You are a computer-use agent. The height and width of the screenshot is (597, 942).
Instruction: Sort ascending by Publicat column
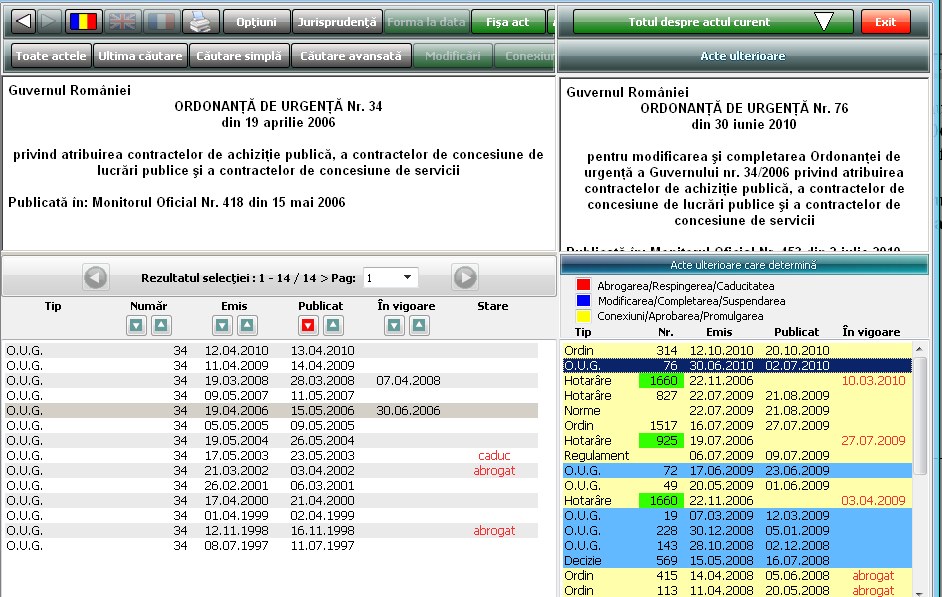coord(333,326)
